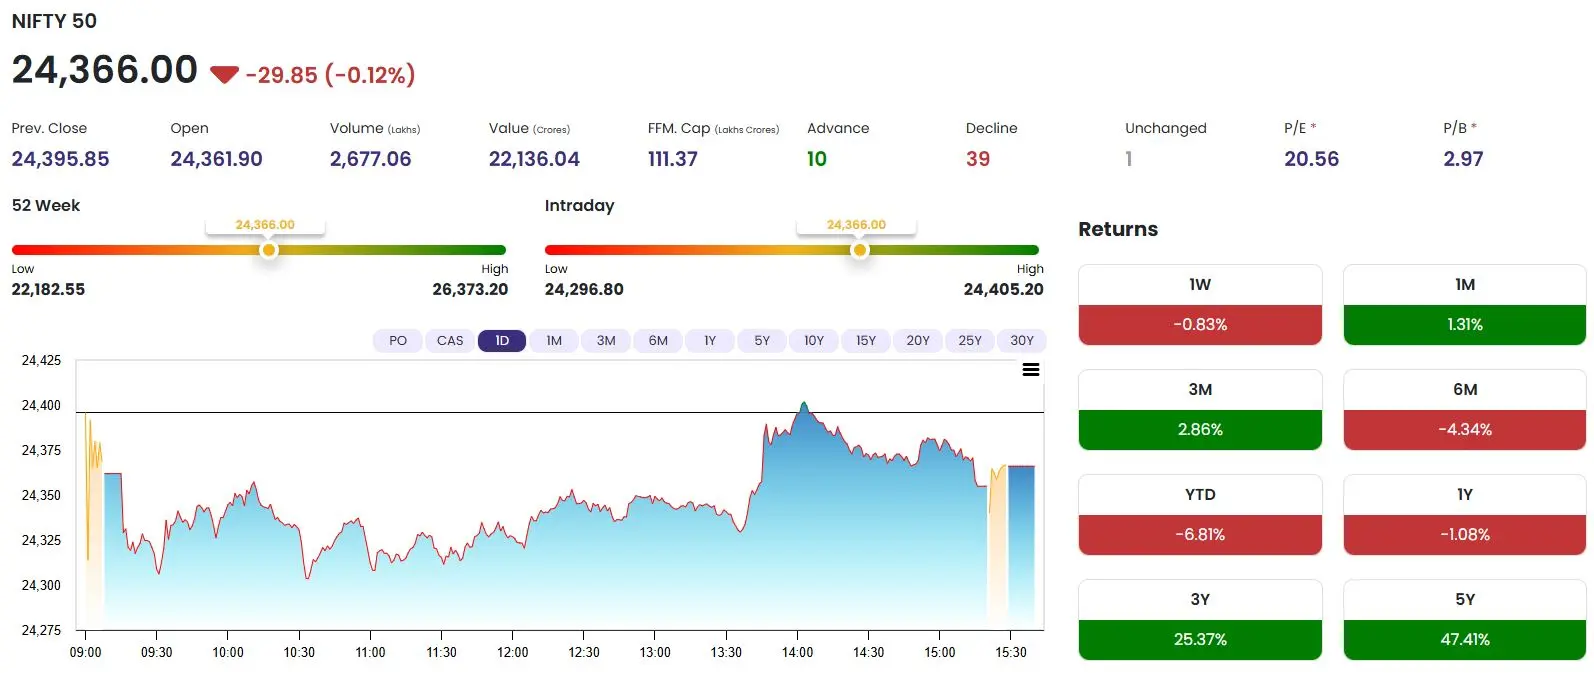This screenshot has height=673, width=1594.
Task: Switch chart to 1Y range
Action: click(710, 341)
